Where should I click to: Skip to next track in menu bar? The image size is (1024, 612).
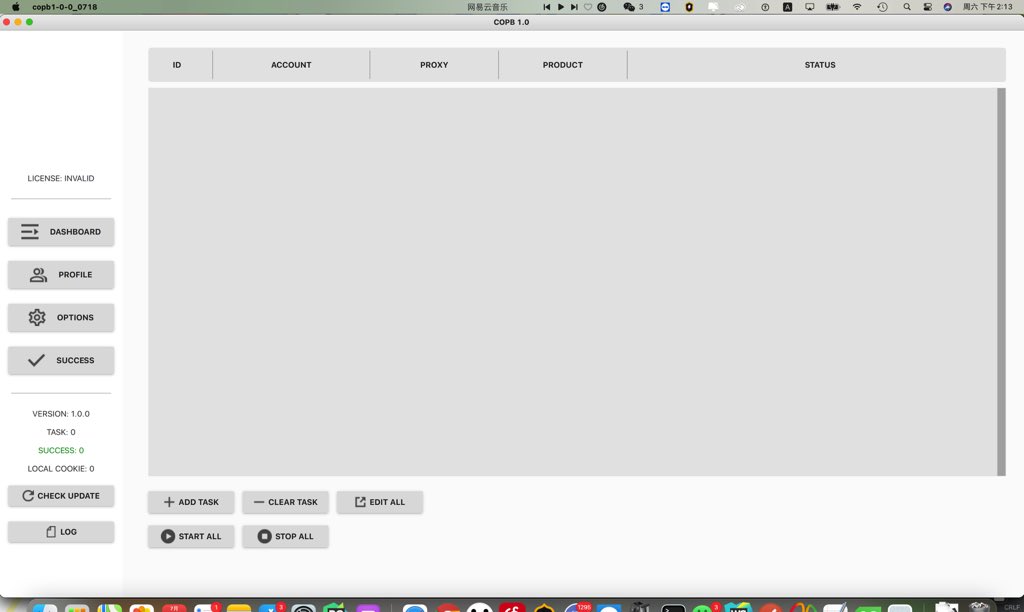574,7
